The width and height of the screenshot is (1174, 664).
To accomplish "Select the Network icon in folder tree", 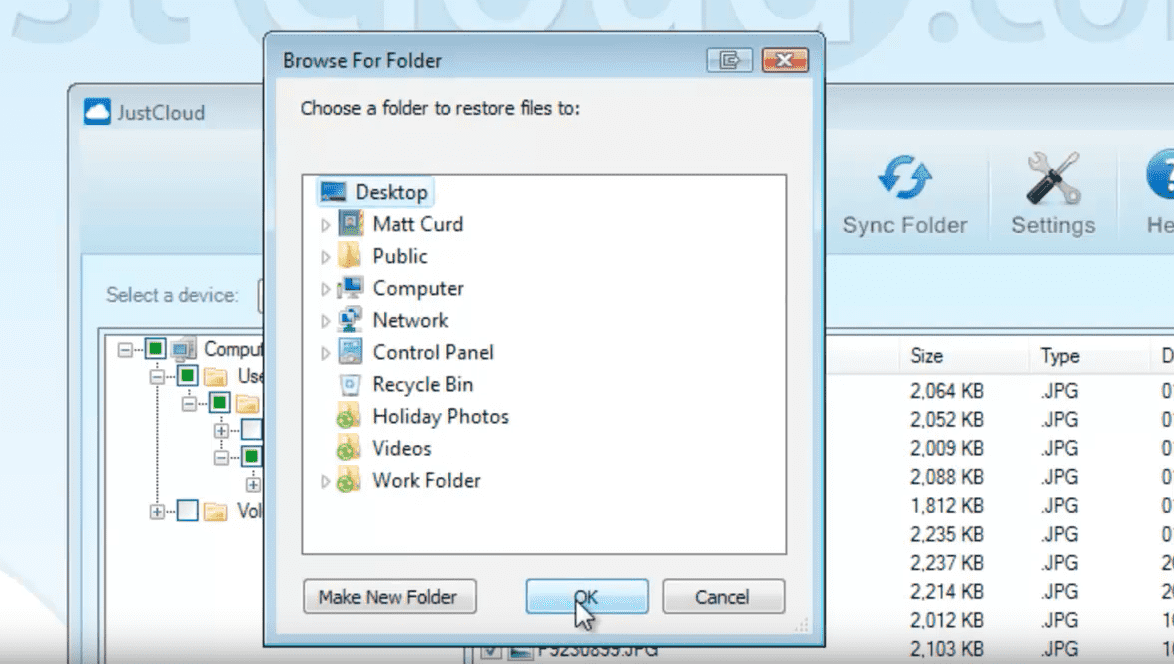I will click(x=350, y=321).
